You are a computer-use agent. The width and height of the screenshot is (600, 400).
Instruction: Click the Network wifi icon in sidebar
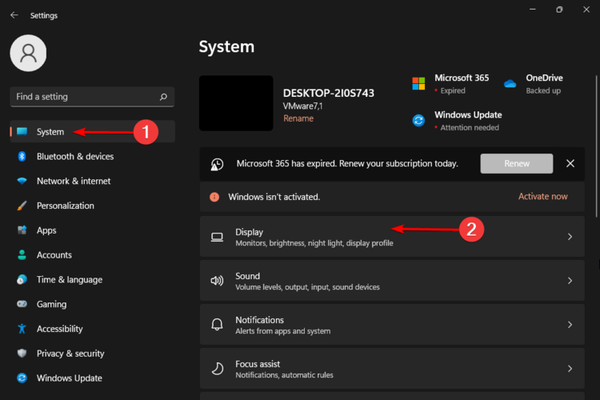pyautogui.click(x=22, y=181)
